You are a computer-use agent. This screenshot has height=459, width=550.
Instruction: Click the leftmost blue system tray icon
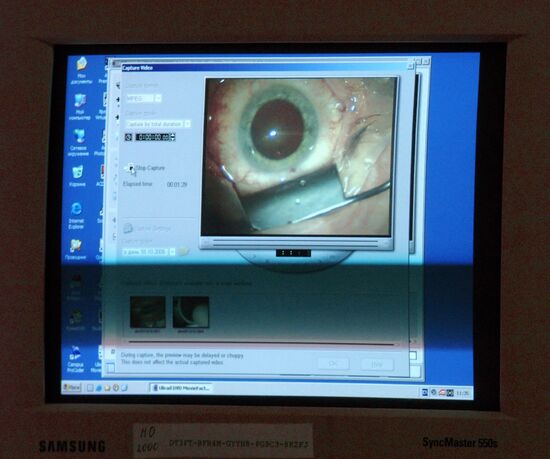(425, 392)
